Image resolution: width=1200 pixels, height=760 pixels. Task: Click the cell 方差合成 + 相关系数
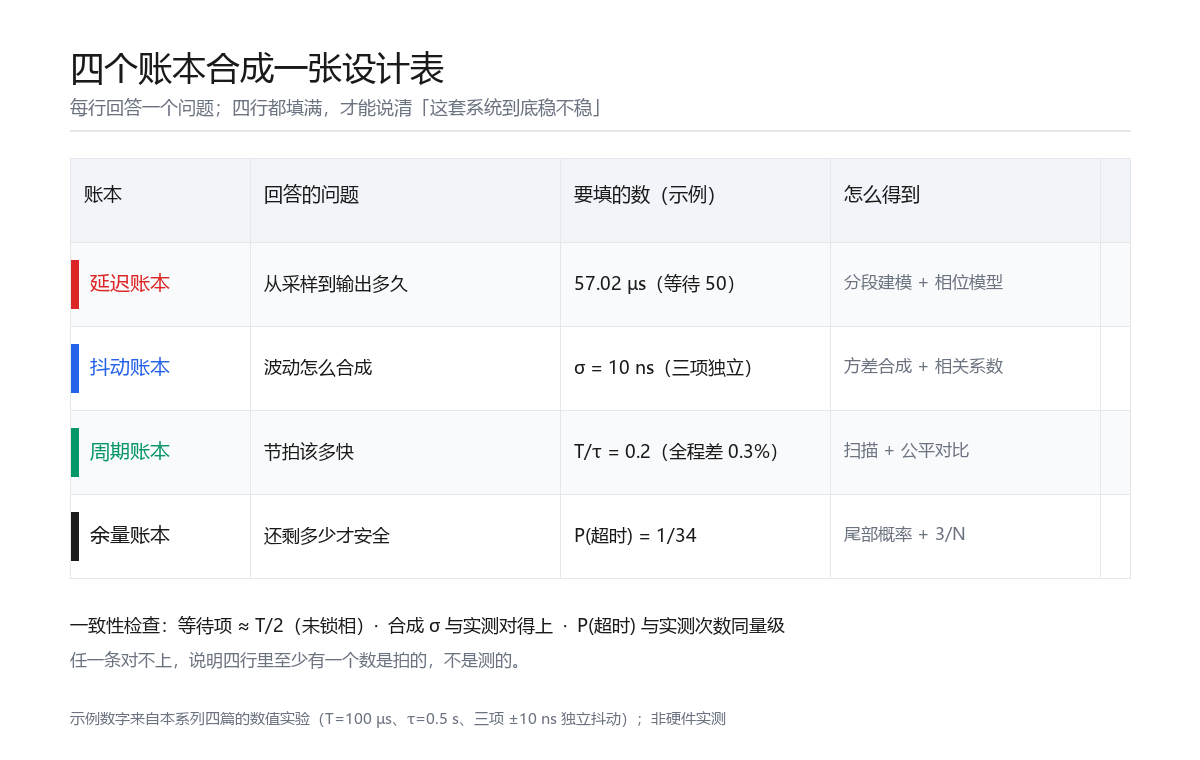(x=923, y=367)
